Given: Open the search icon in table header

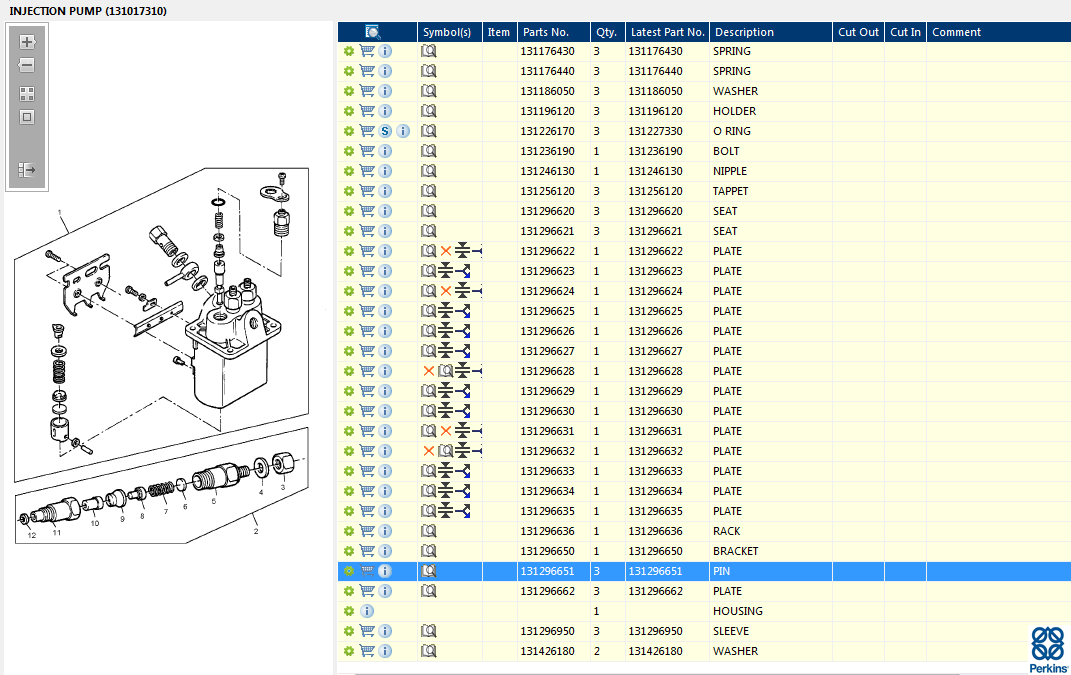Looking at the screenshot, I should coord(373,32).
